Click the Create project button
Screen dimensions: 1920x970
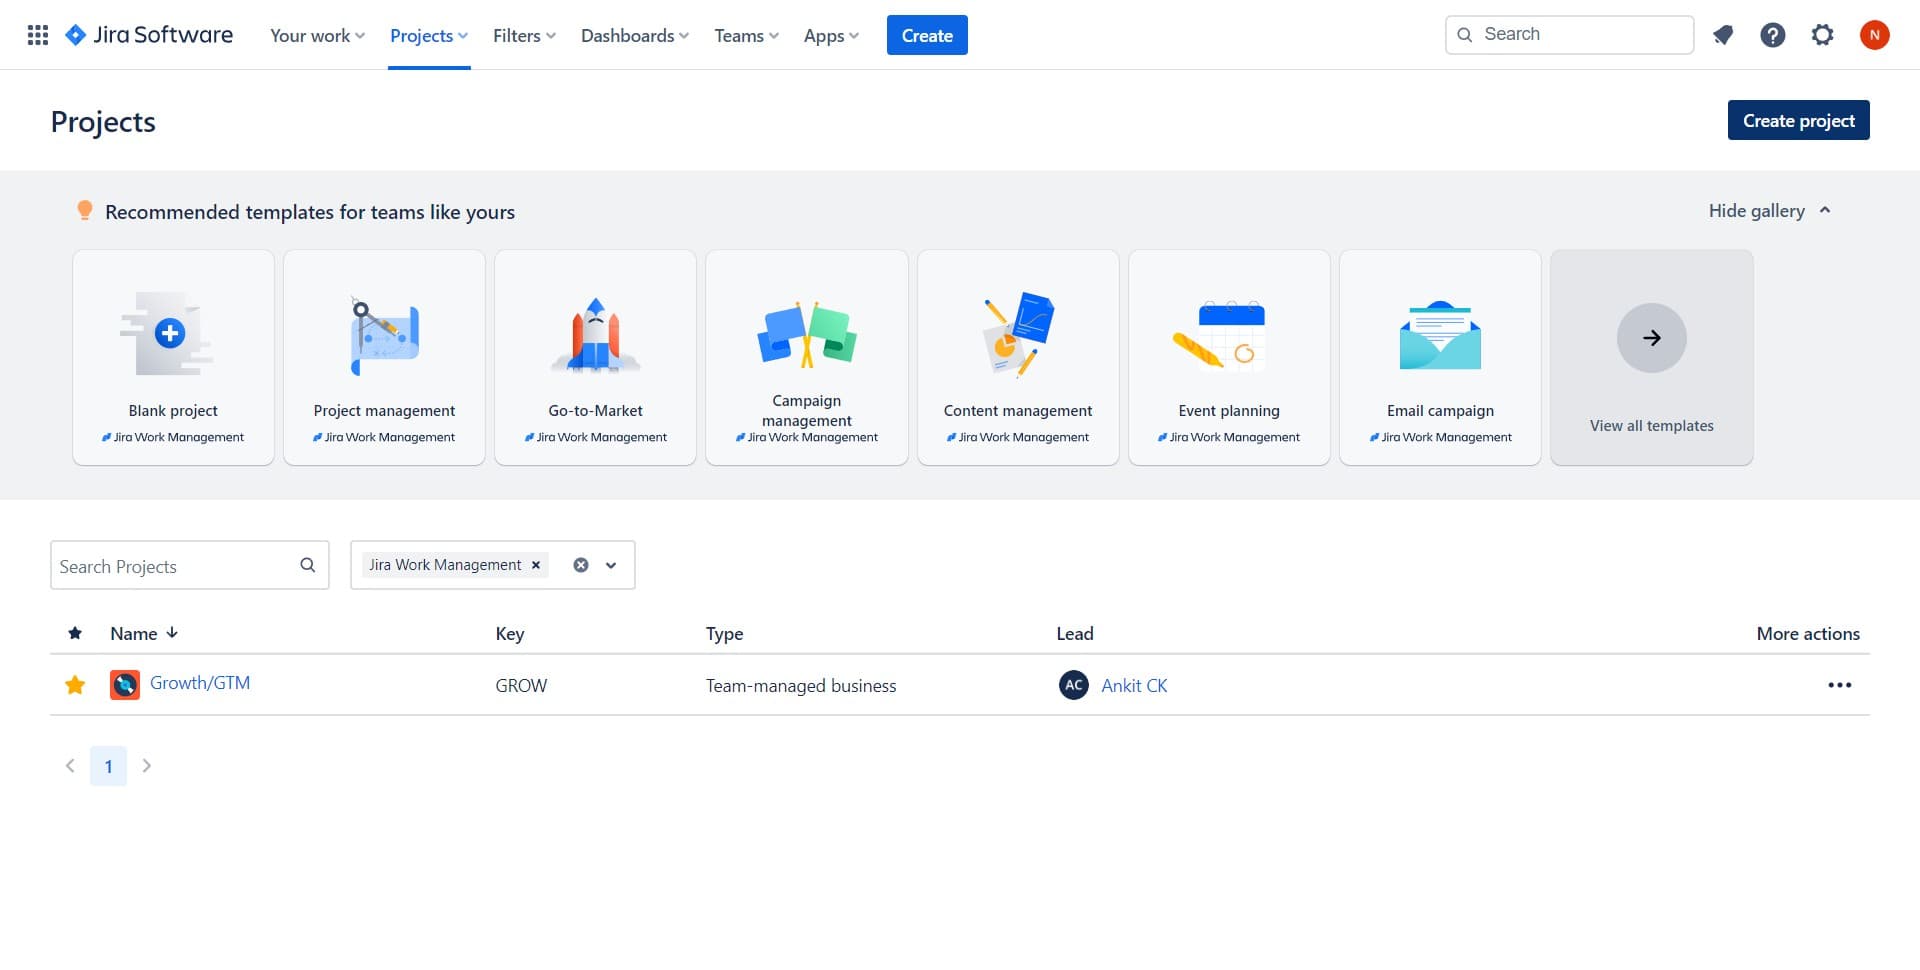[x=1798, y=120]
